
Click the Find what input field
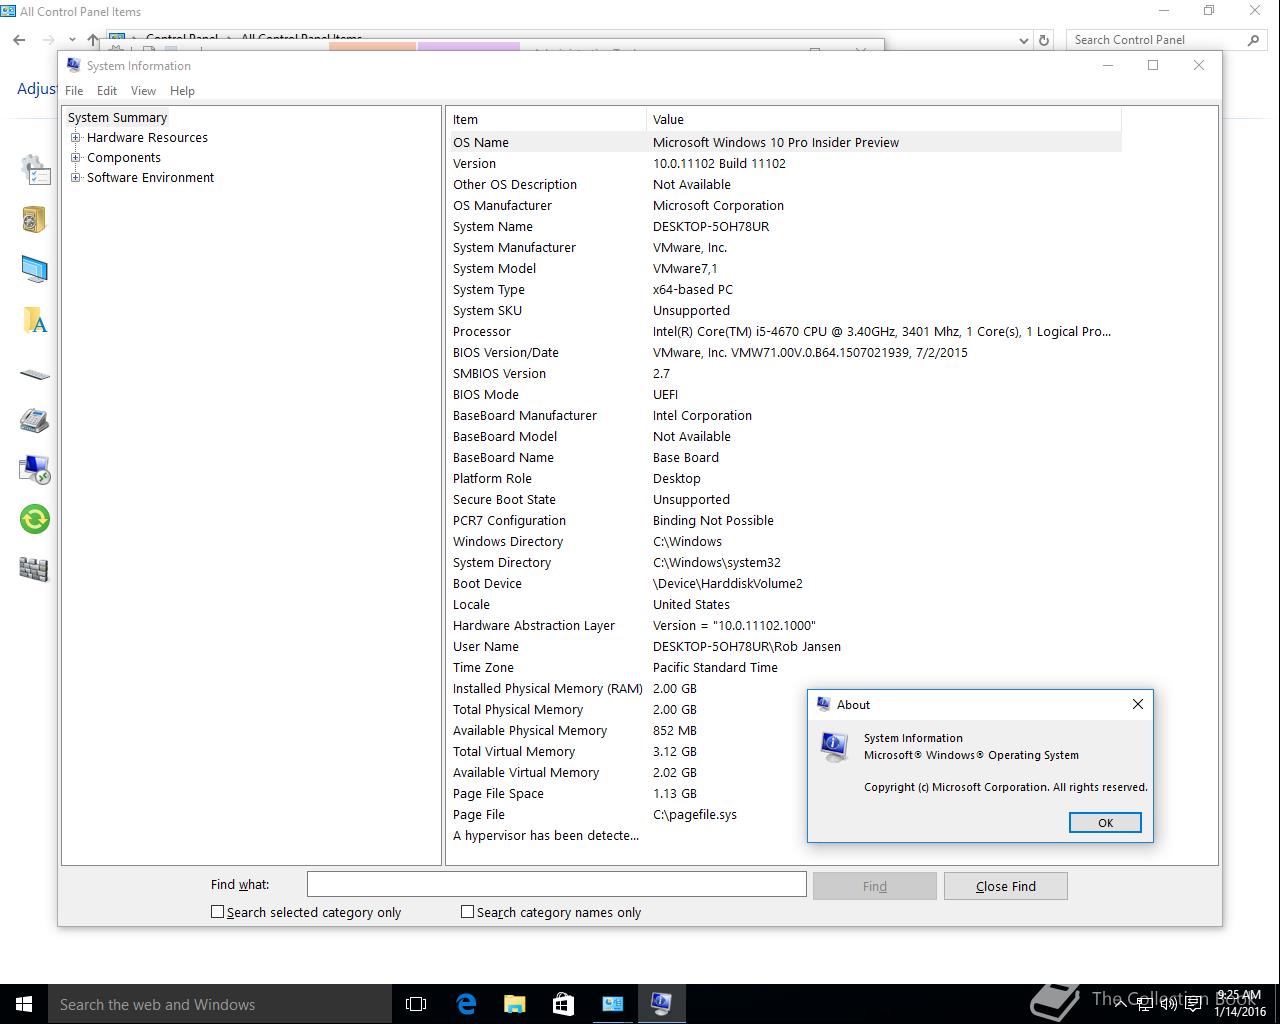point(556,884)
